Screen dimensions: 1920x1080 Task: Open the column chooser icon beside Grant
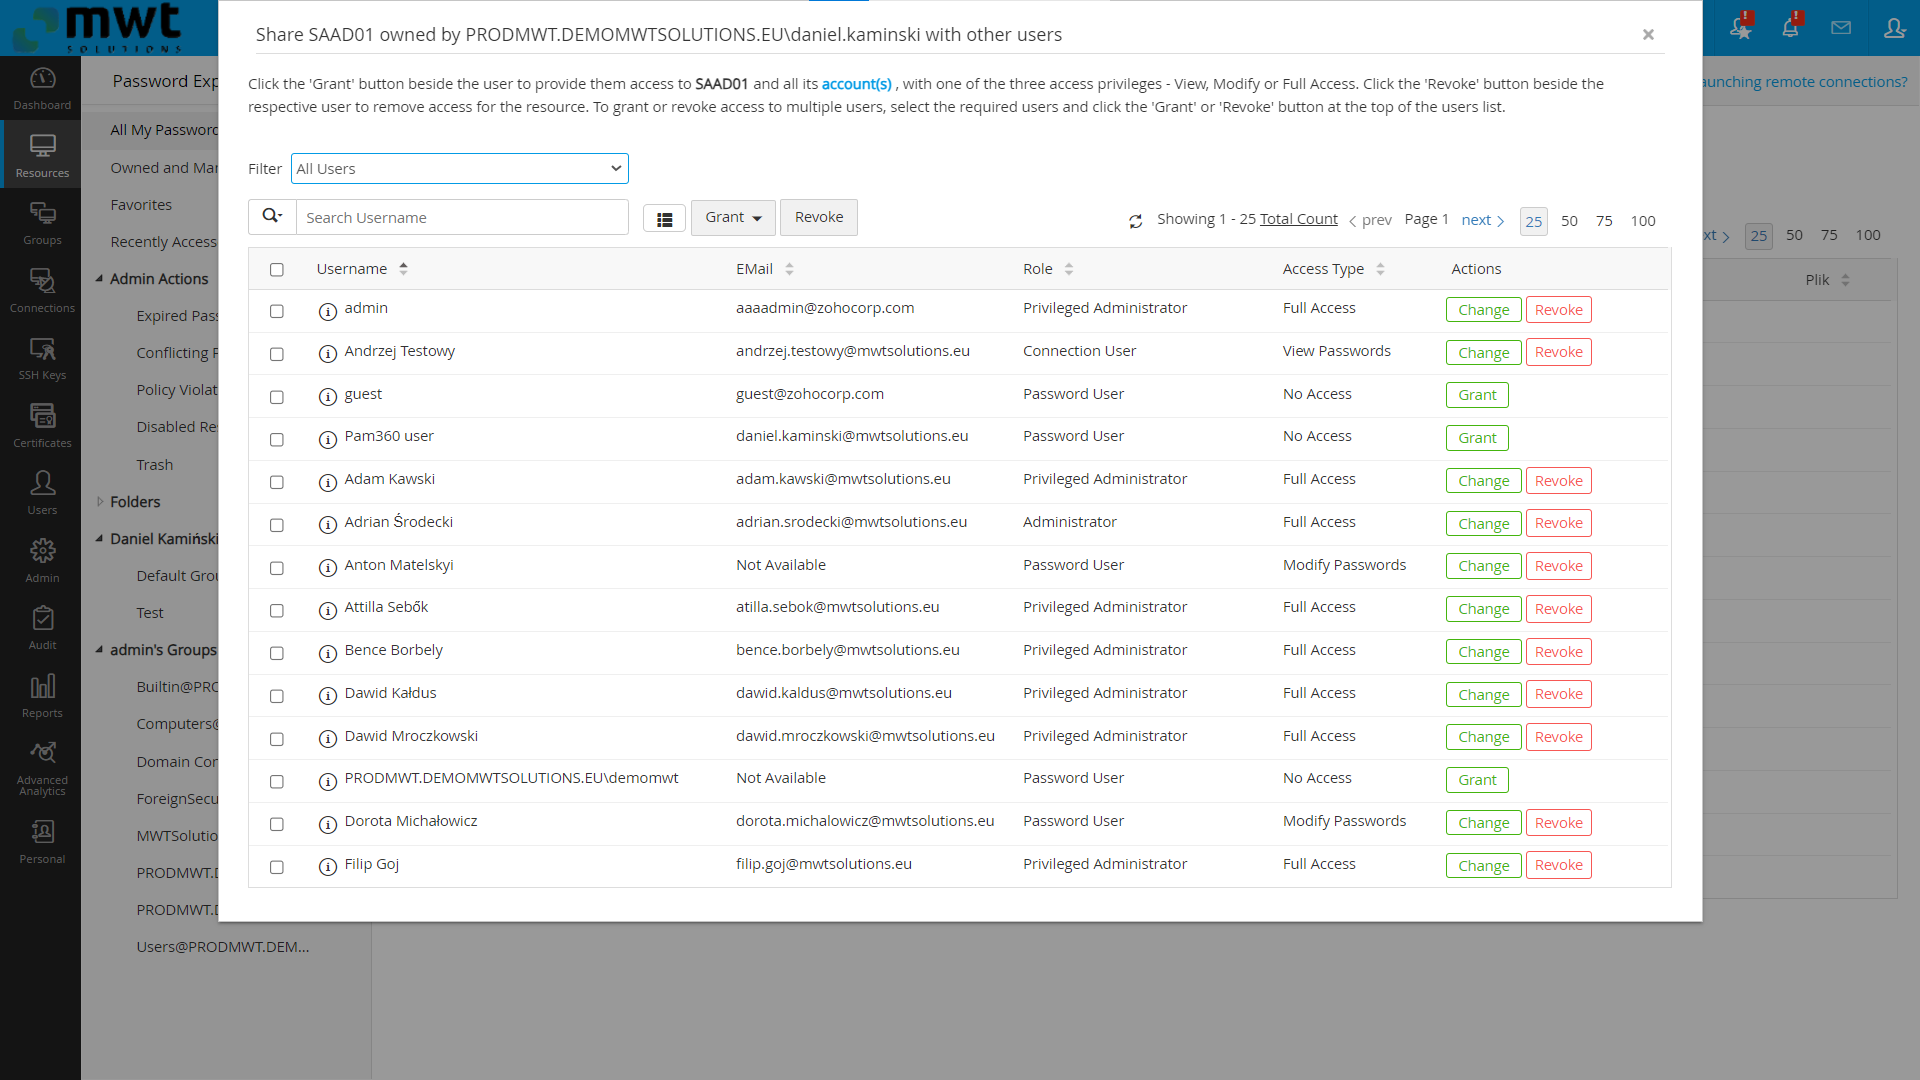(664, 218)
